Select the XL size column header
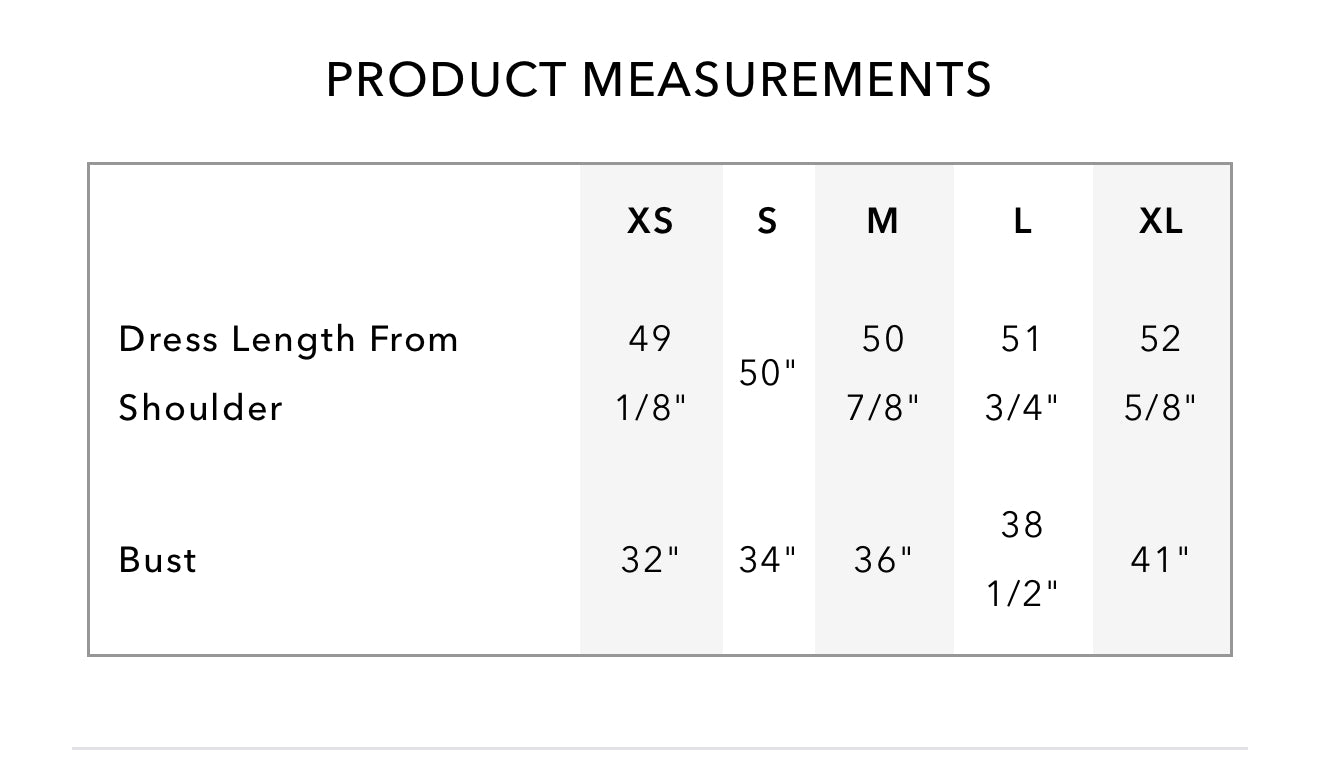 click(x=1161, y=221)
